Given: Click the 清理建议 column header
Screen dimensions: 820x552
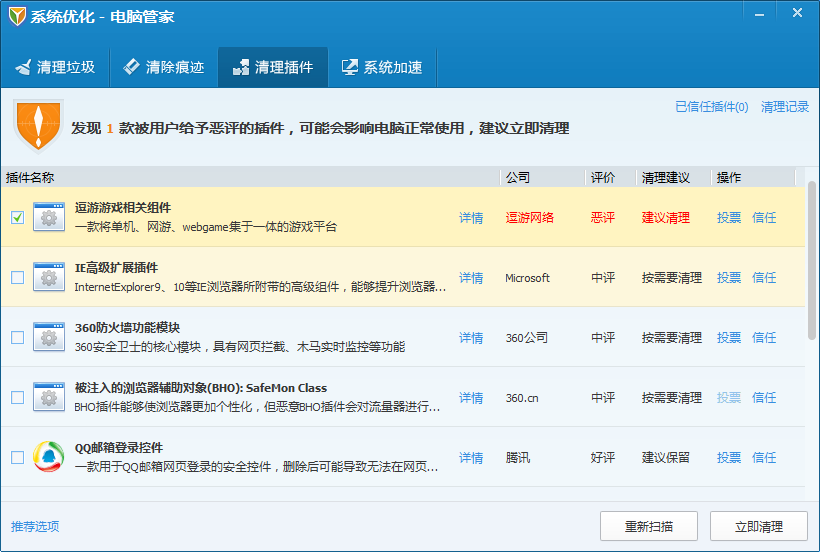Looking at the screenshot, I should click(673, 178).
